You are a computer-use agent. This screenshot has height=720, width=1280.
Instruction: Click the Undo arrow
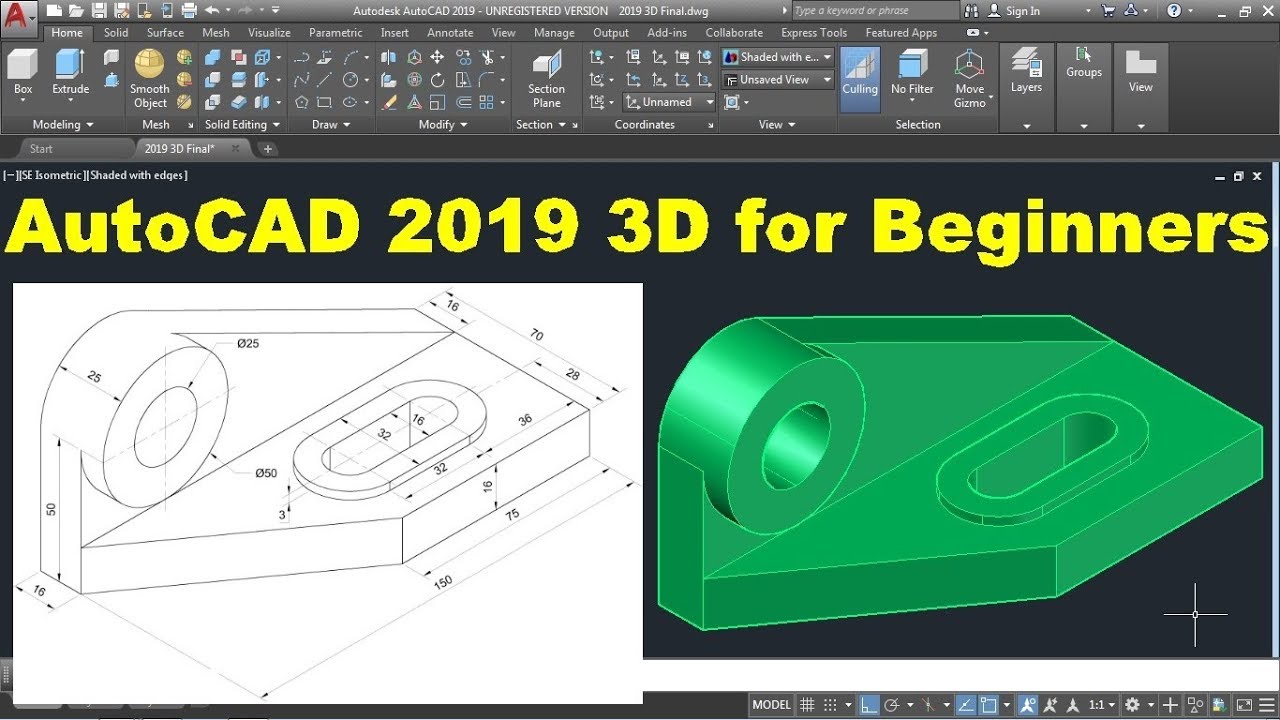coord(211,10)
